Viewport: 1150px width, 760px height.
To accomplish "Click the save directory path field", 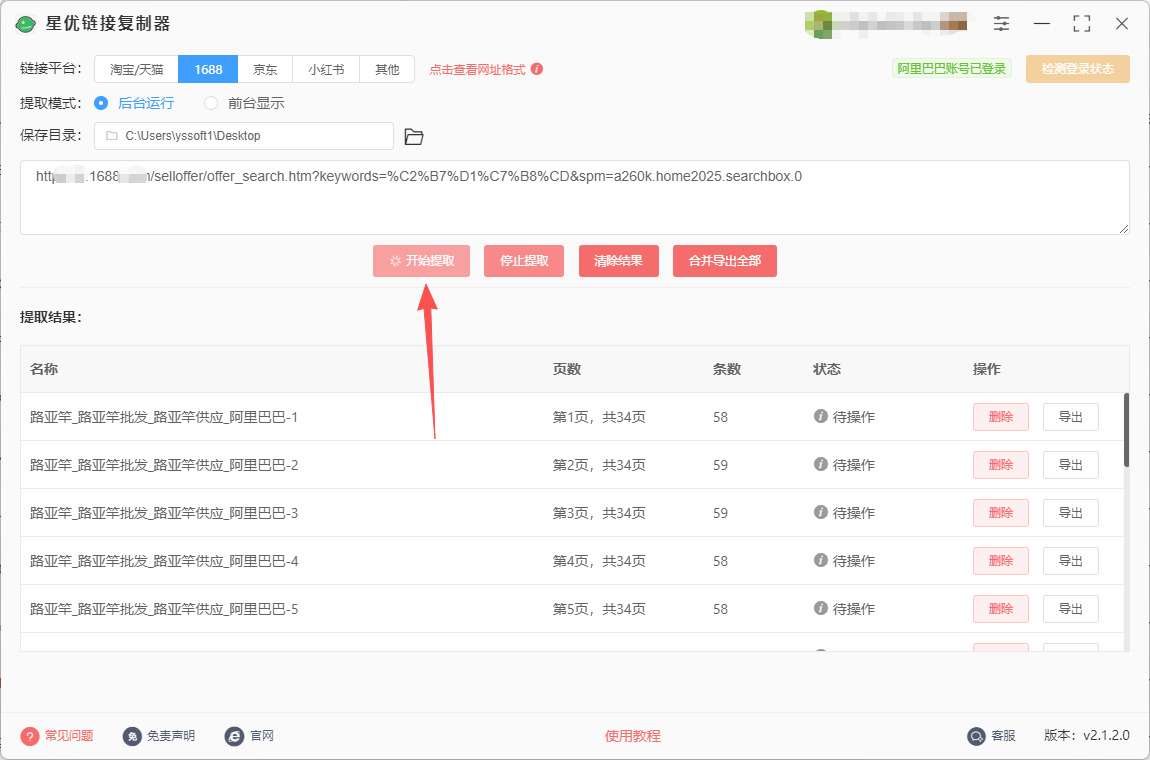I will point(244,136).
